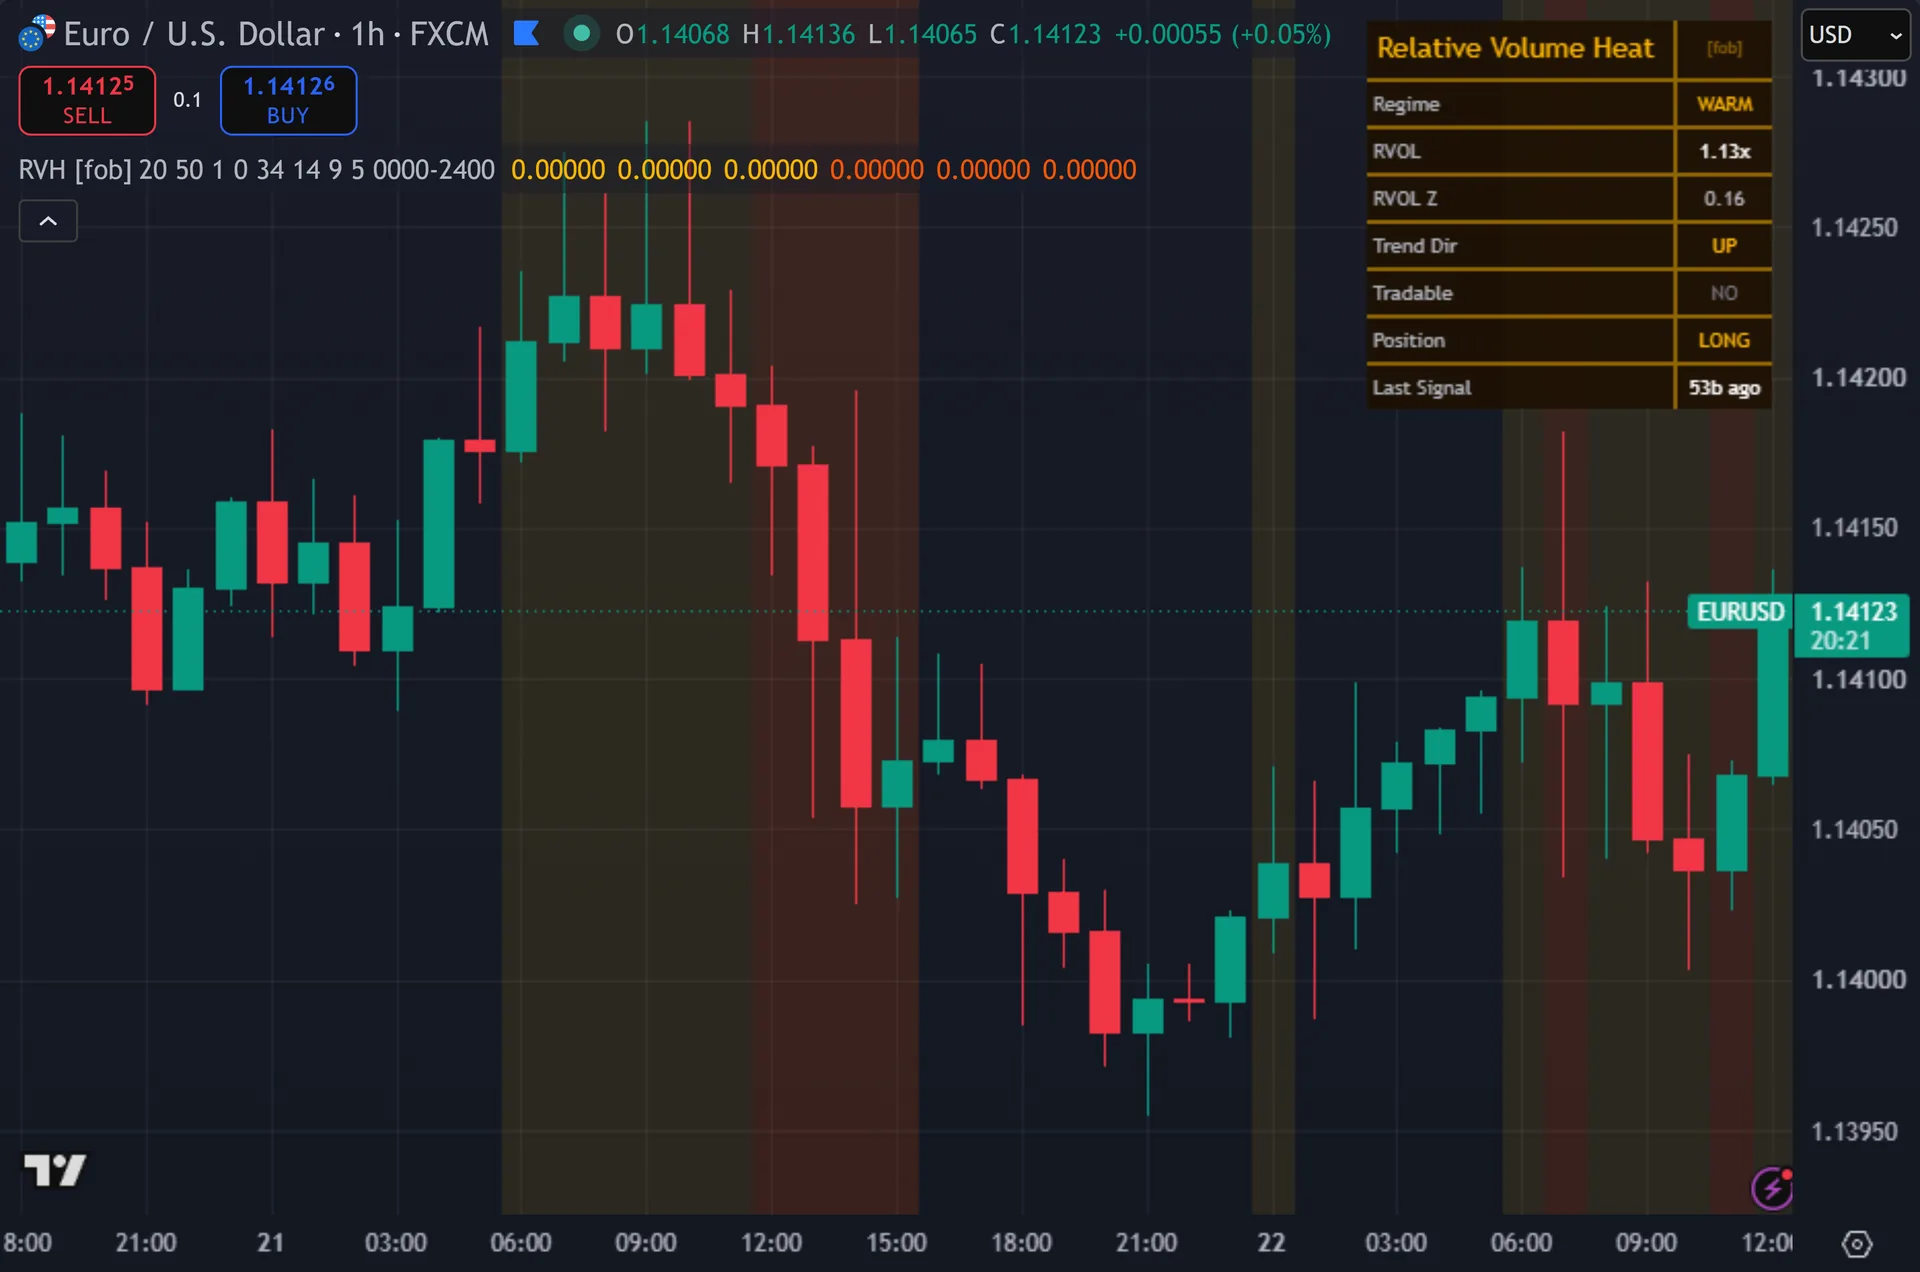Screen dimensions: 1920x1272
Task: Click the low value L1.14065
Action: pos(923,35)
